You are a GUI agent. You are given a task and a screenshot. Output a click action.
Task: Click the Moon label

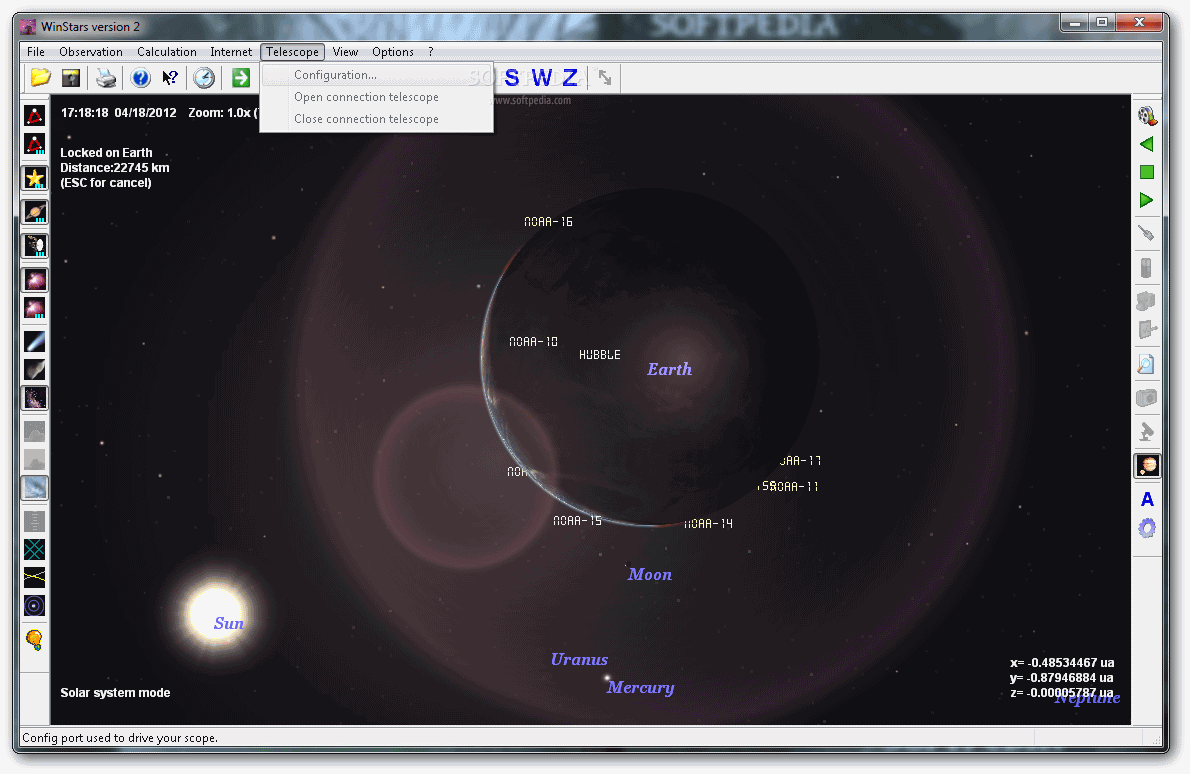click(650, 574)
